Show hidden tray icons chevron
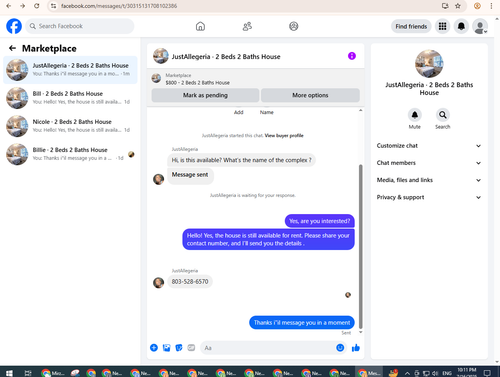This screenshot has height=377, width=500. point(407,373)
